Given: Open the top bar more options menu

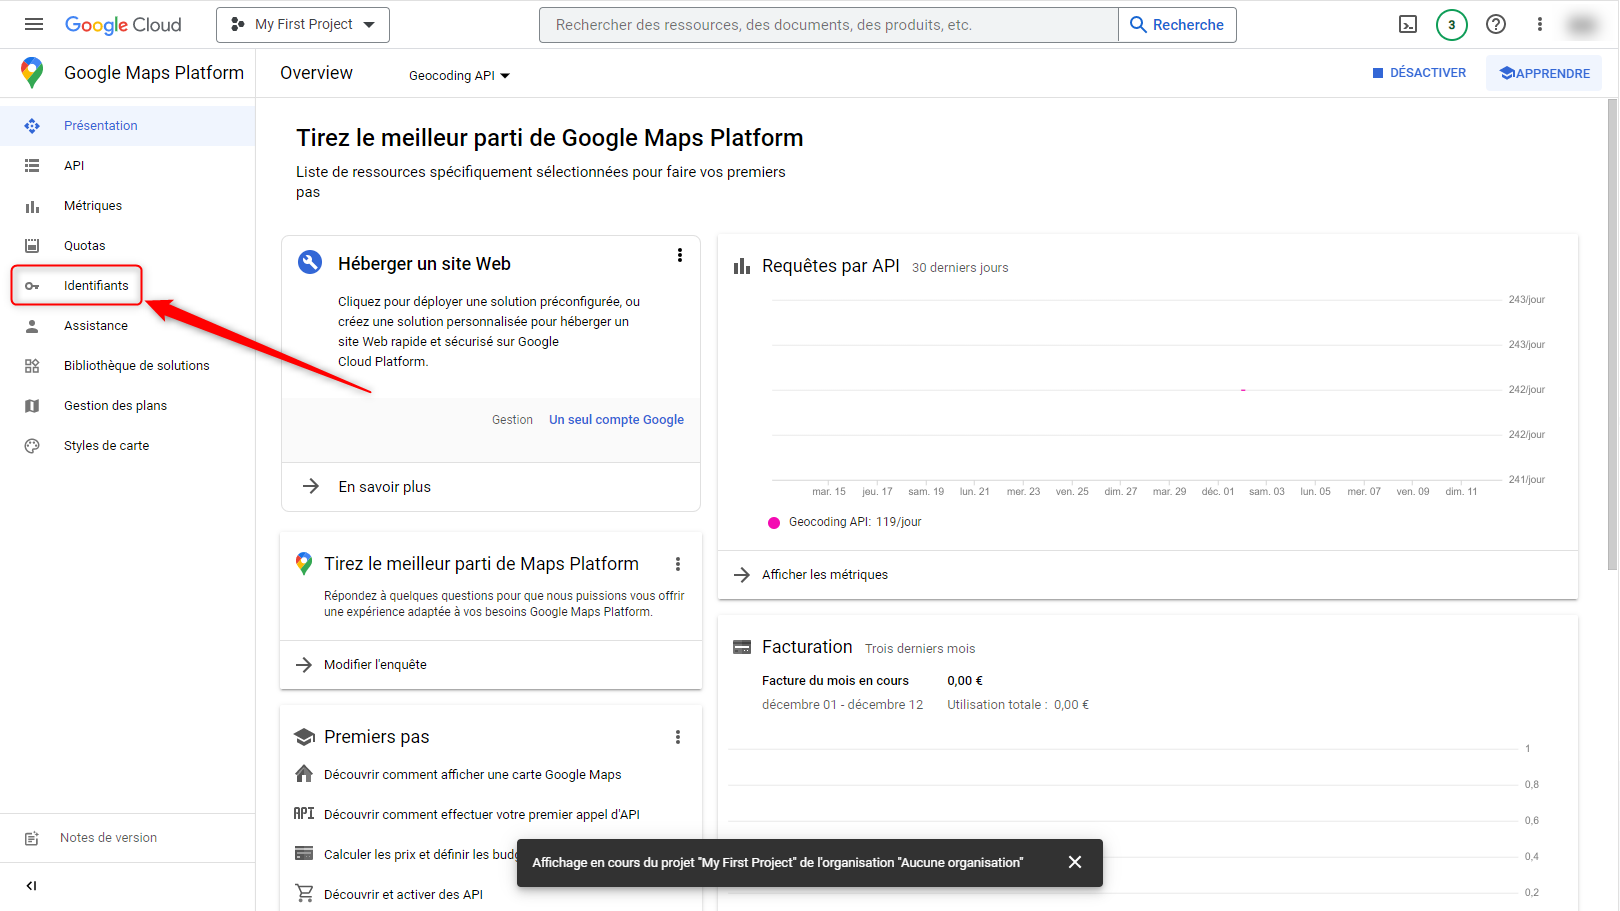Looking at the screenshot, I should coord(1540,25).
